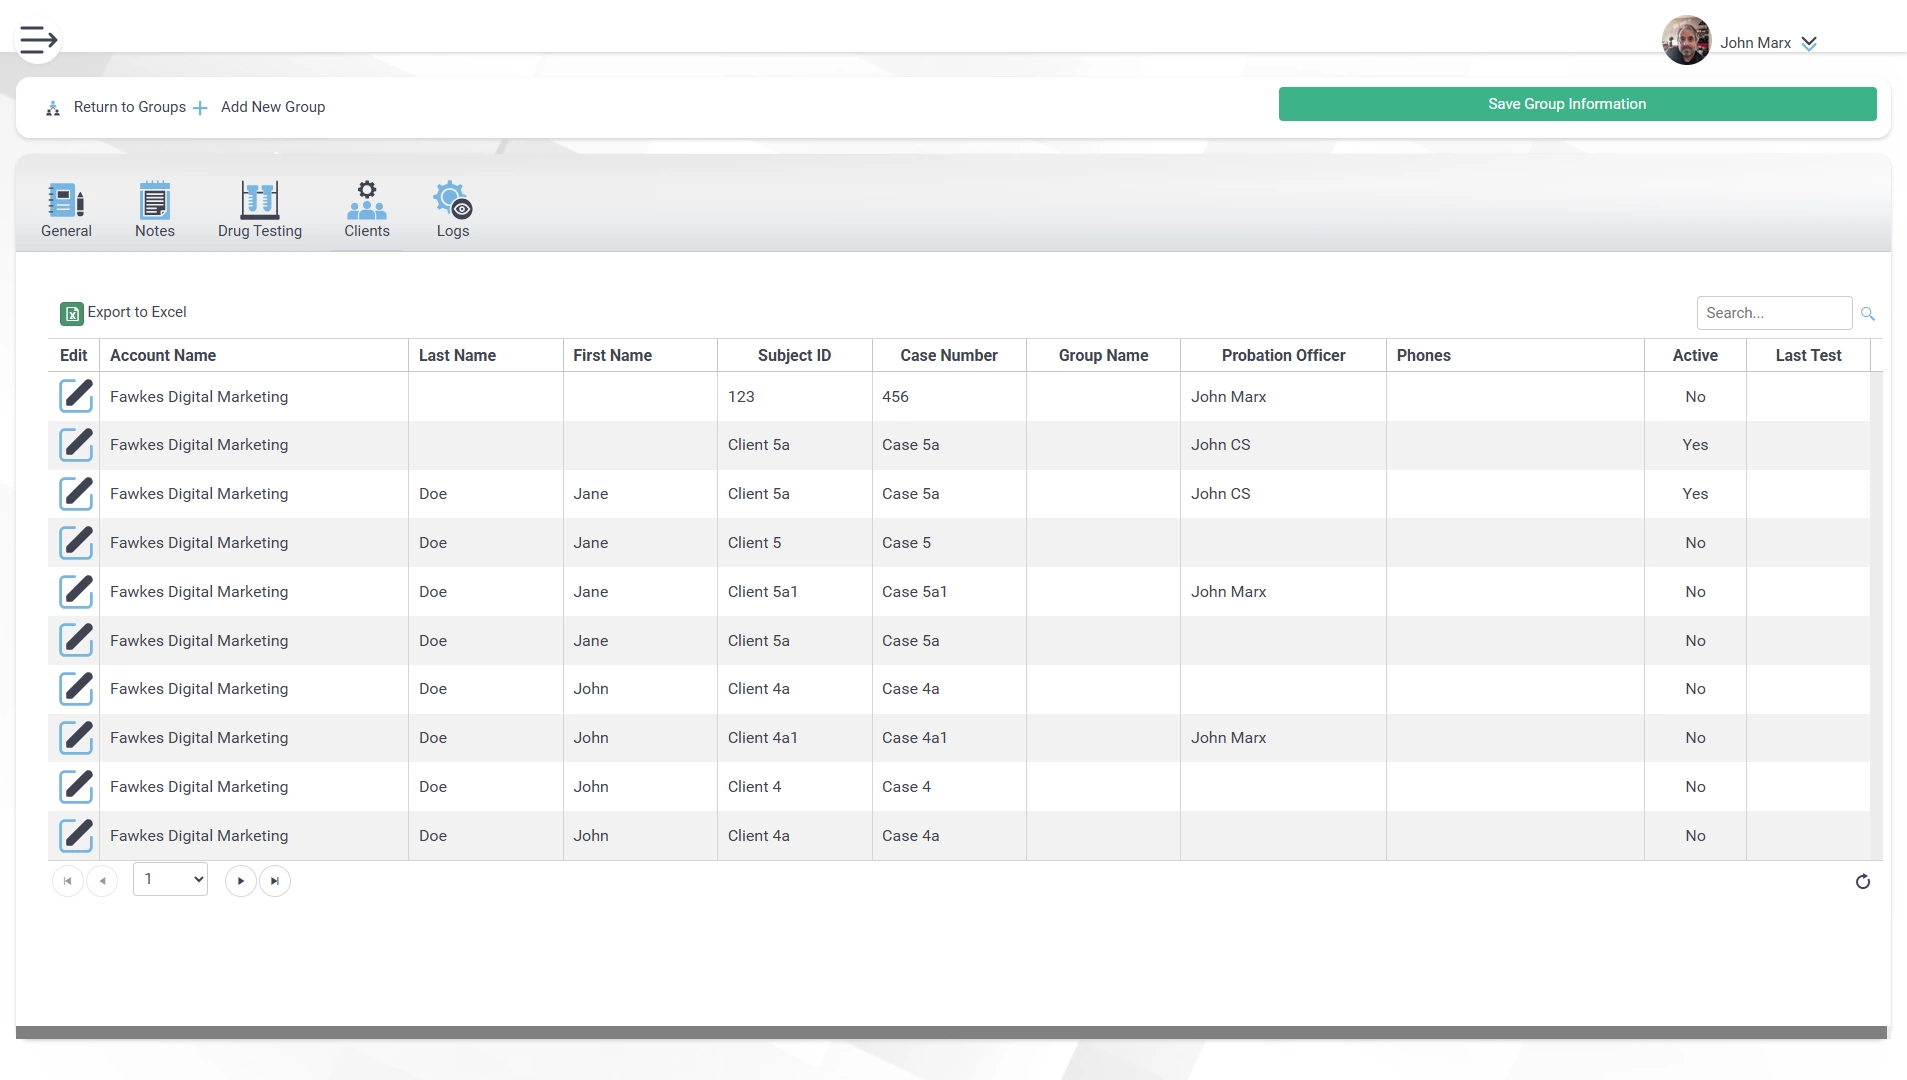Expand the John Marx user dropdown chevron
Screen dimensions: 1907x1080
1809,43
